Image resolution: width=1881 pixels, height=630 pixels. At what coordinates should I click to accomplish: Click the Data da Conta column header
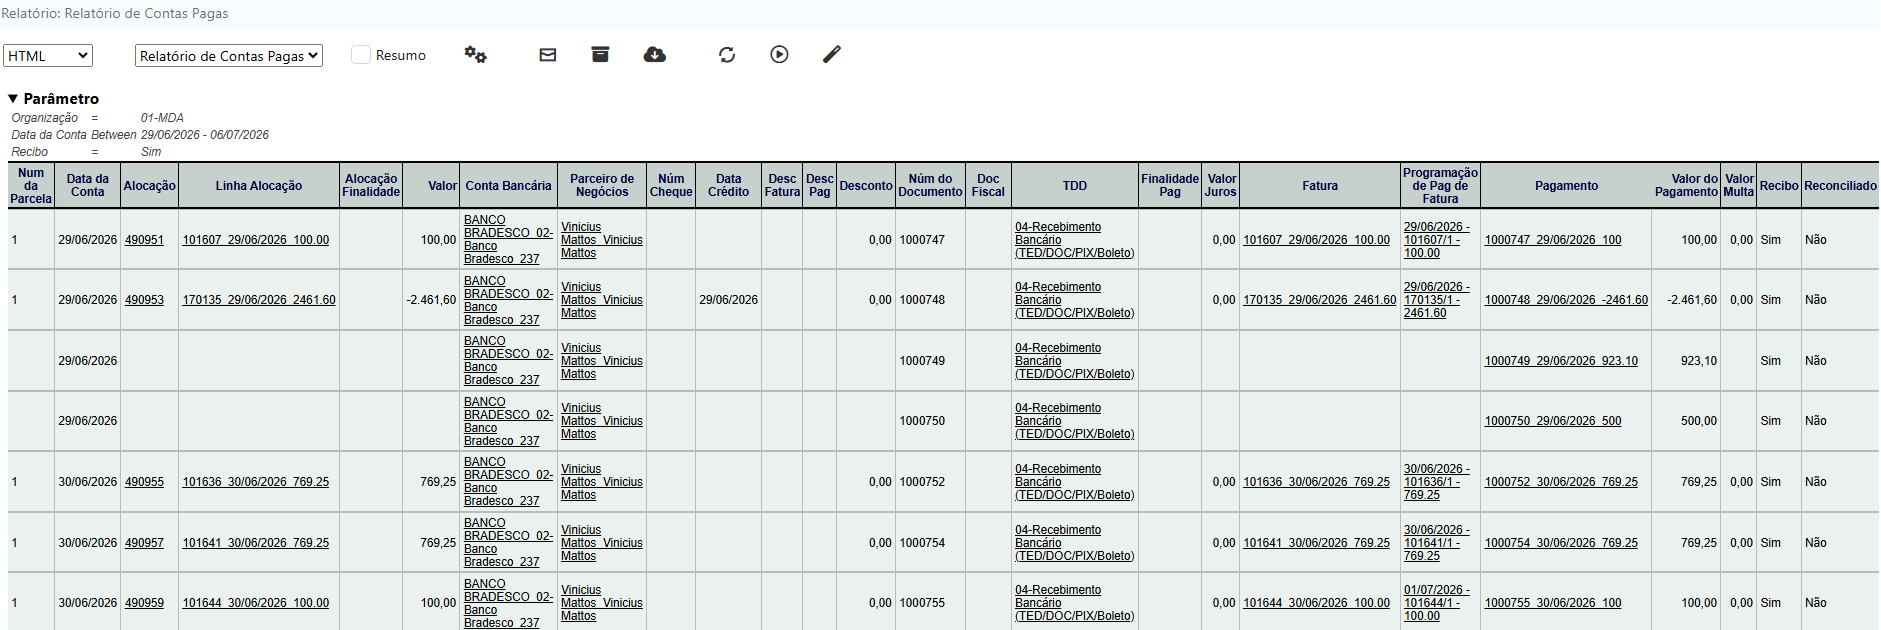88,186
